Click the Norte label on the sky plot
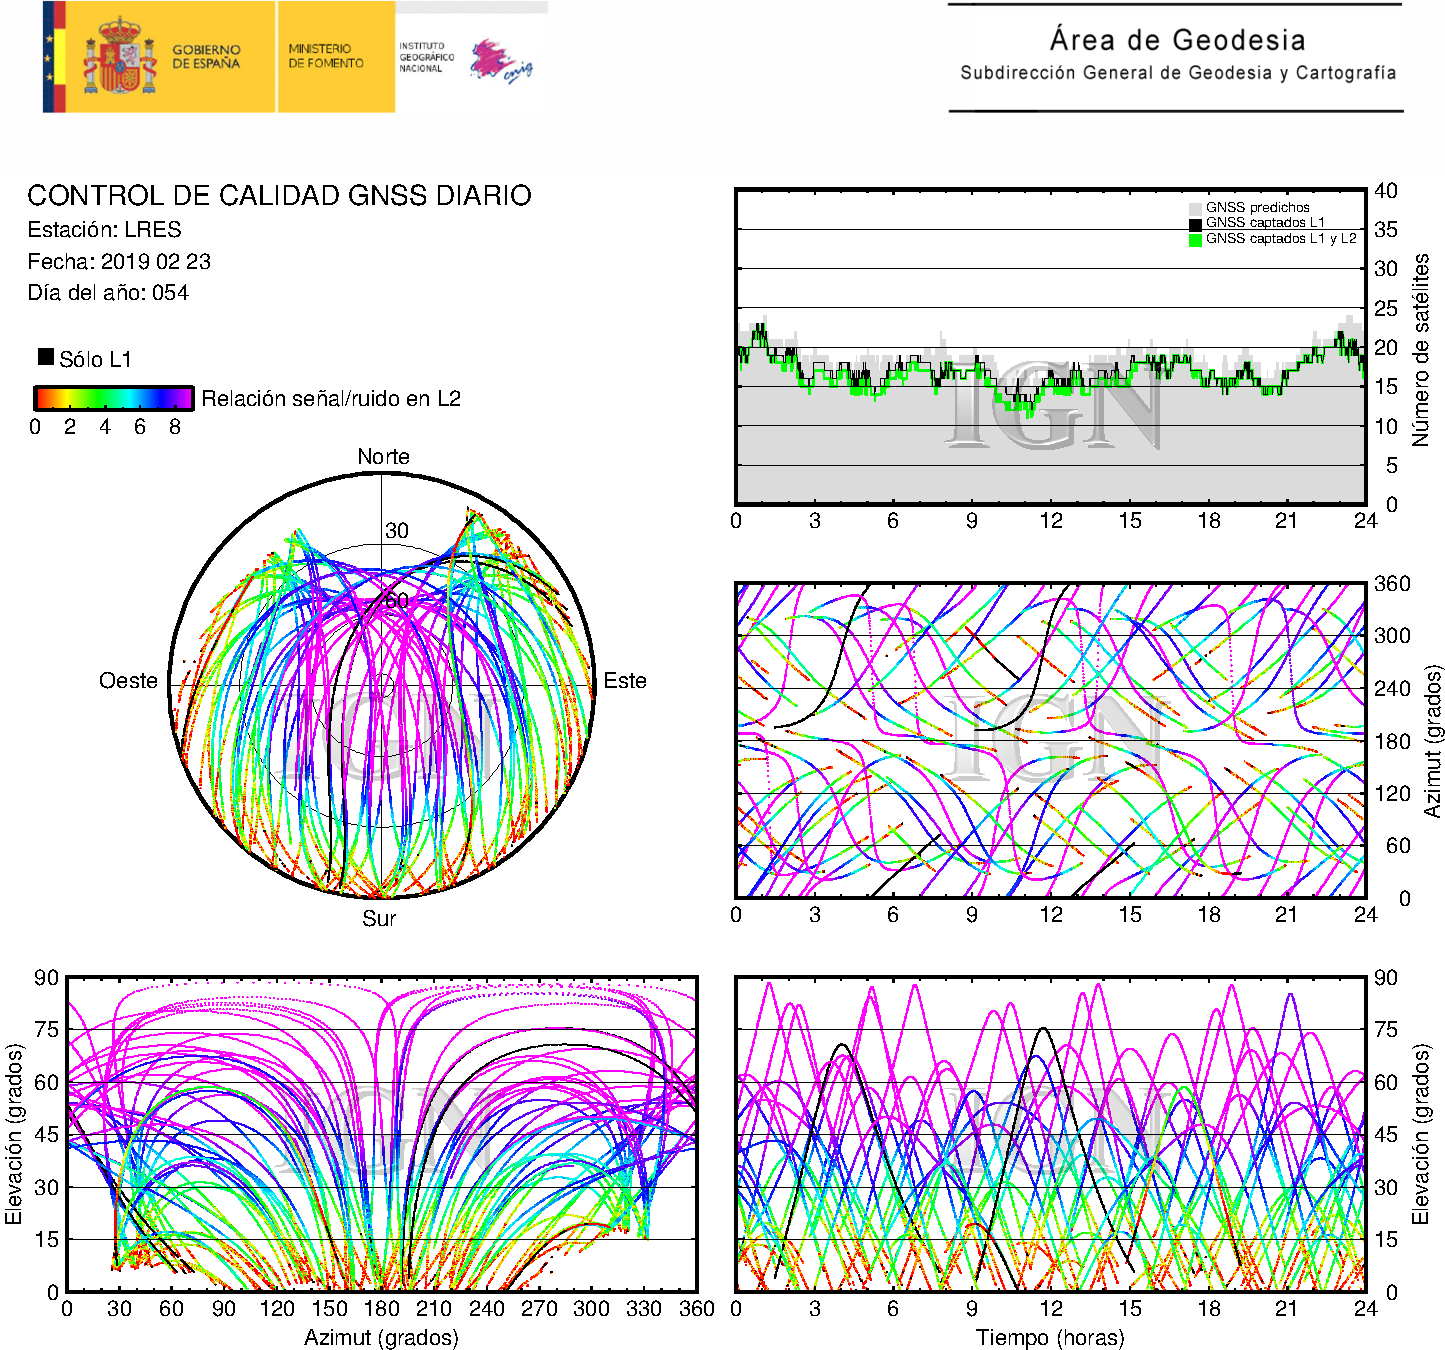The image size is (1445, 1350). 383,457
